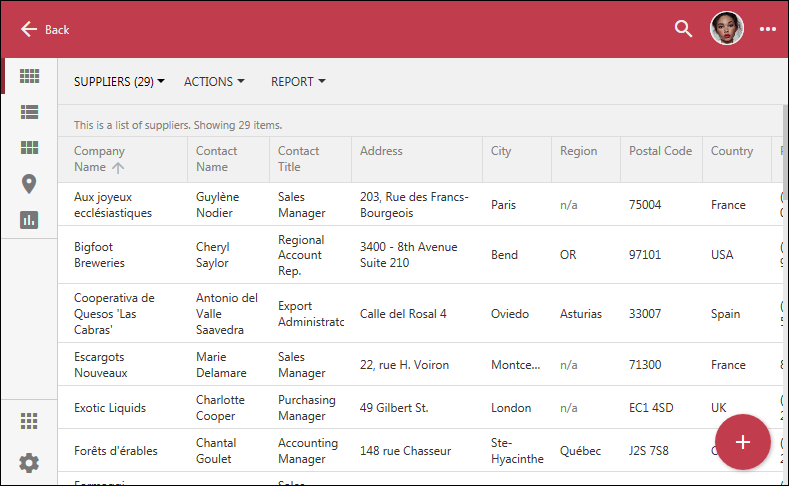Open the REPORT dropdown menu

pyautogui.click(x=298, y=82)
